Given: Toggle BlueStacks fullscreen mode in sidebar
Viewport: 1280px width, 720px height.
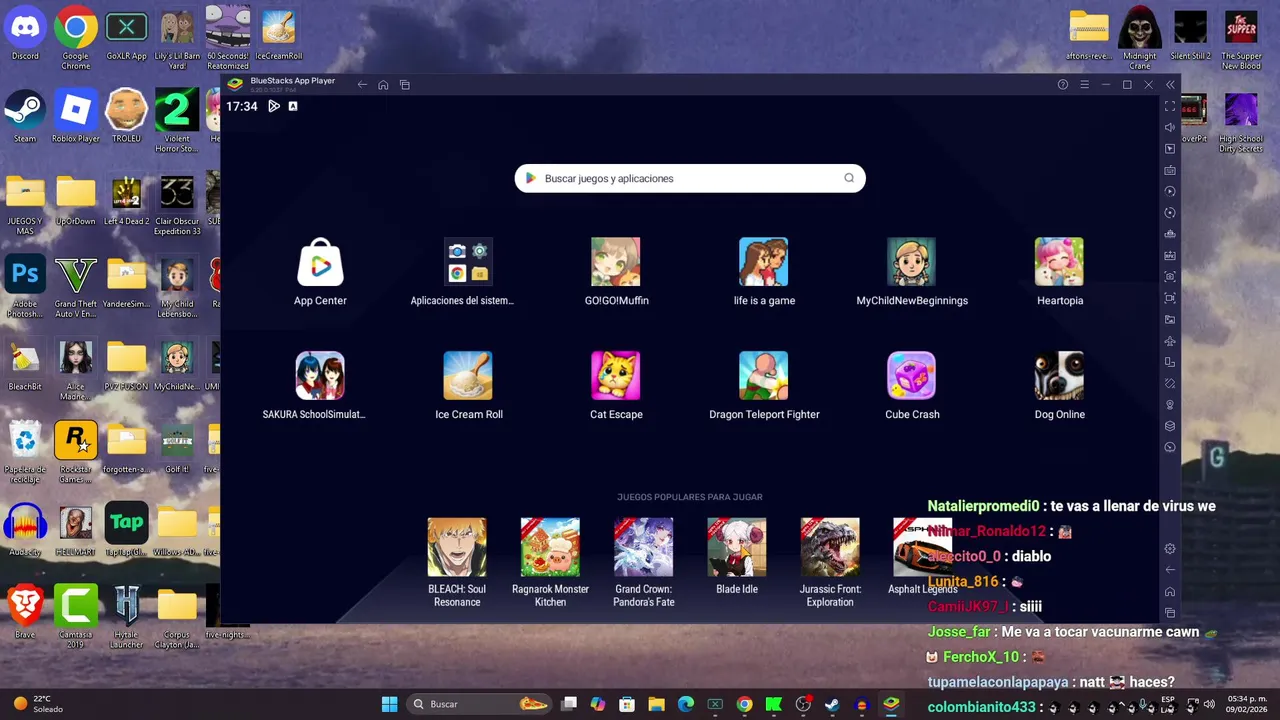Looking at the screenshot, I should tap(1170, 106).
